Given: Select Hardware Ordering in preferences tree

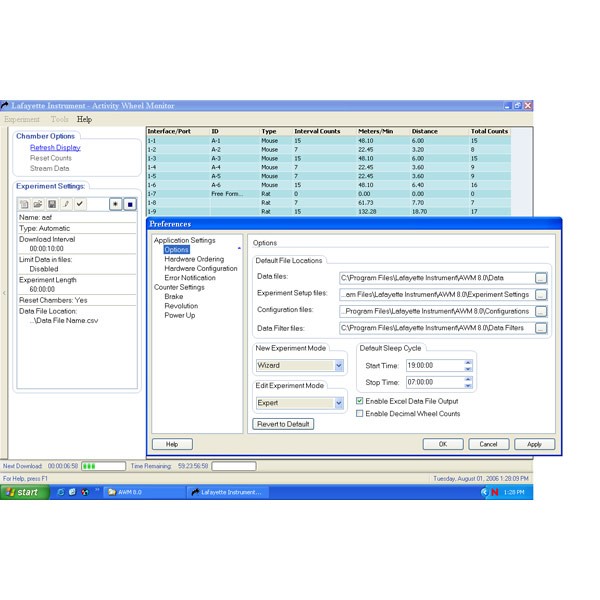Looking at the screenshot, I should coord(194,259).
